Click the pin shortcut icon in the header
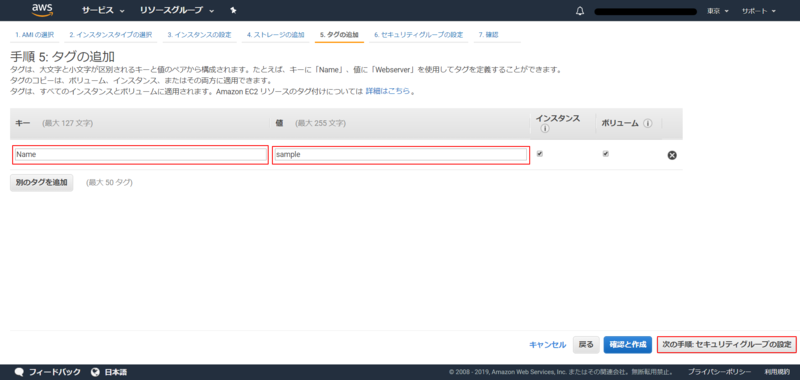The width and height of the screenshot is (800, 380). [233, 10]
